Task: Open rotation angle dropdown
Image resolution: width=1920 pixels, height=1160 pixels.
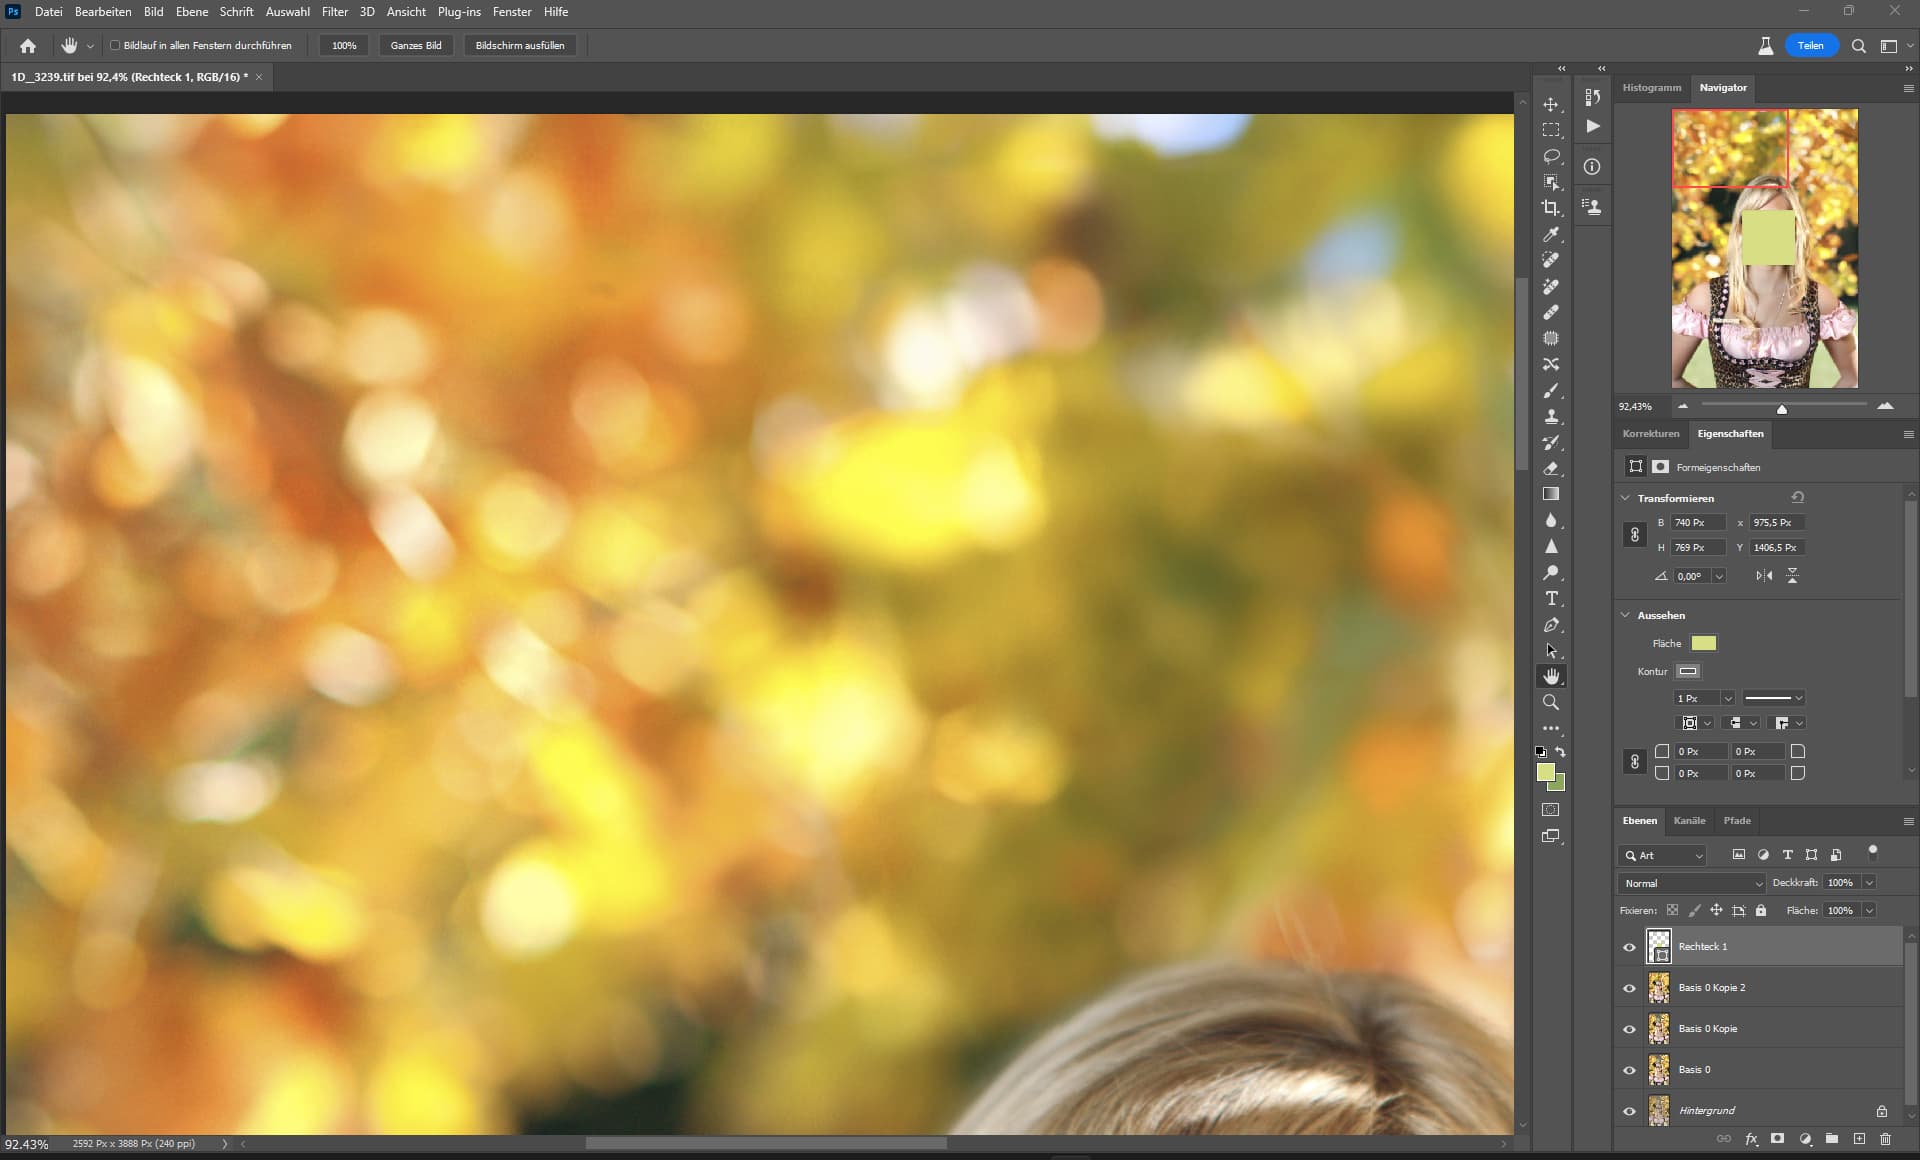Action: pyautogui.click(x=1719, y=576)
